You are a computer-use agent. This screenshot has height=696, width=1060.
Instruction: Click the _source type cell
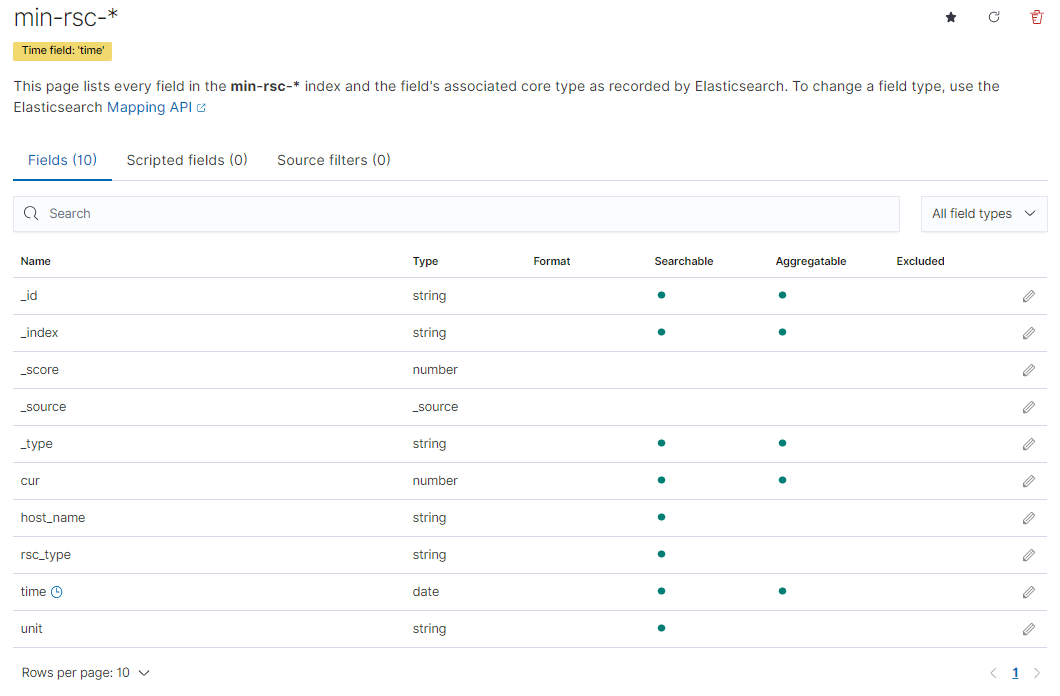coord(435,407)
